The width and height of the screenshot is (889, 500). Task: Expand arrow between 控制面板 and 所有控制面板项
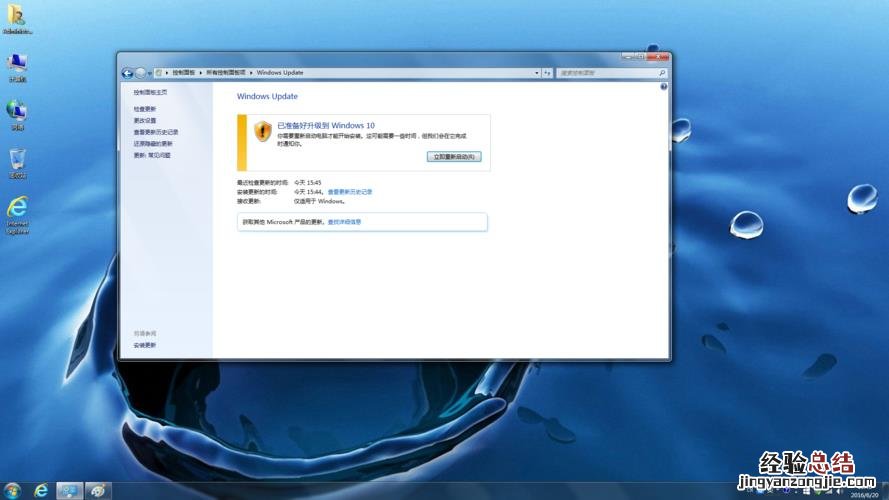201,73
